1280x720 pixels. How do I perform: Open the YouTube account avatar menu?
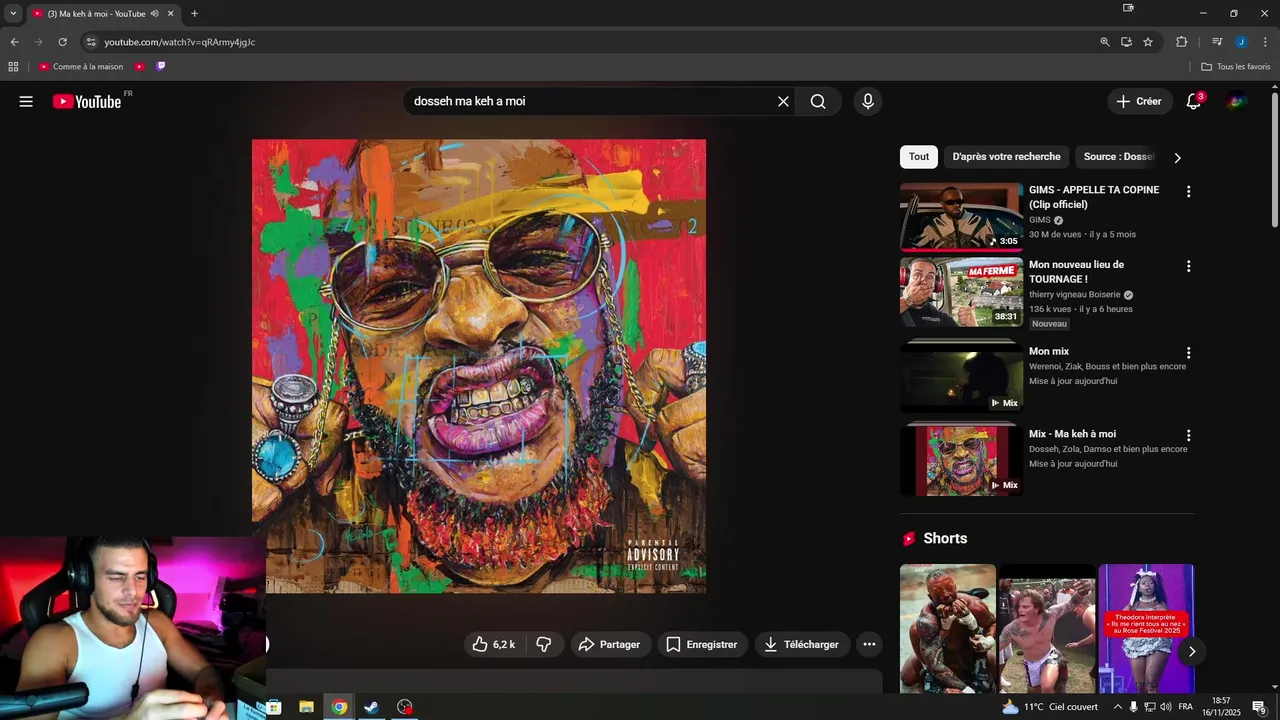(x=1237, y=101)
